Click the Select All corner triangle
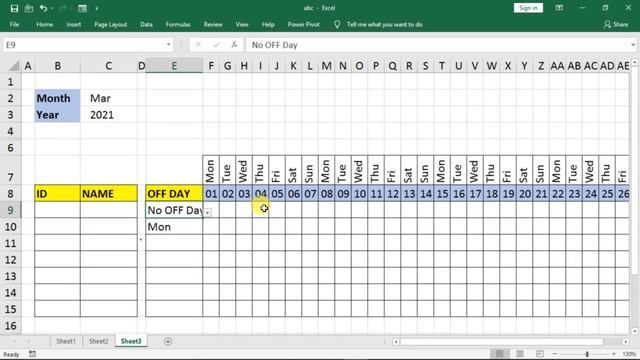Screen dimensions: 640x360 pyautogui.click(x=14, y=66)
